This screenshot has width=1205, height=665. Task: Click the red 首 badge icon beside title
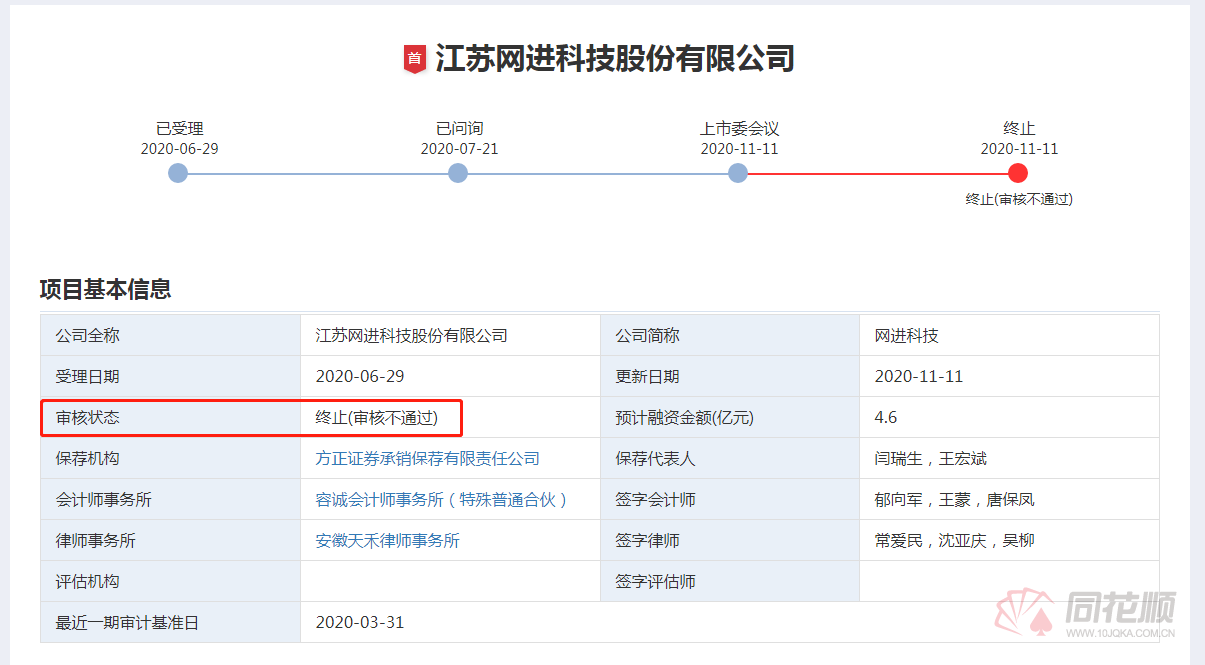pos(414,59)
